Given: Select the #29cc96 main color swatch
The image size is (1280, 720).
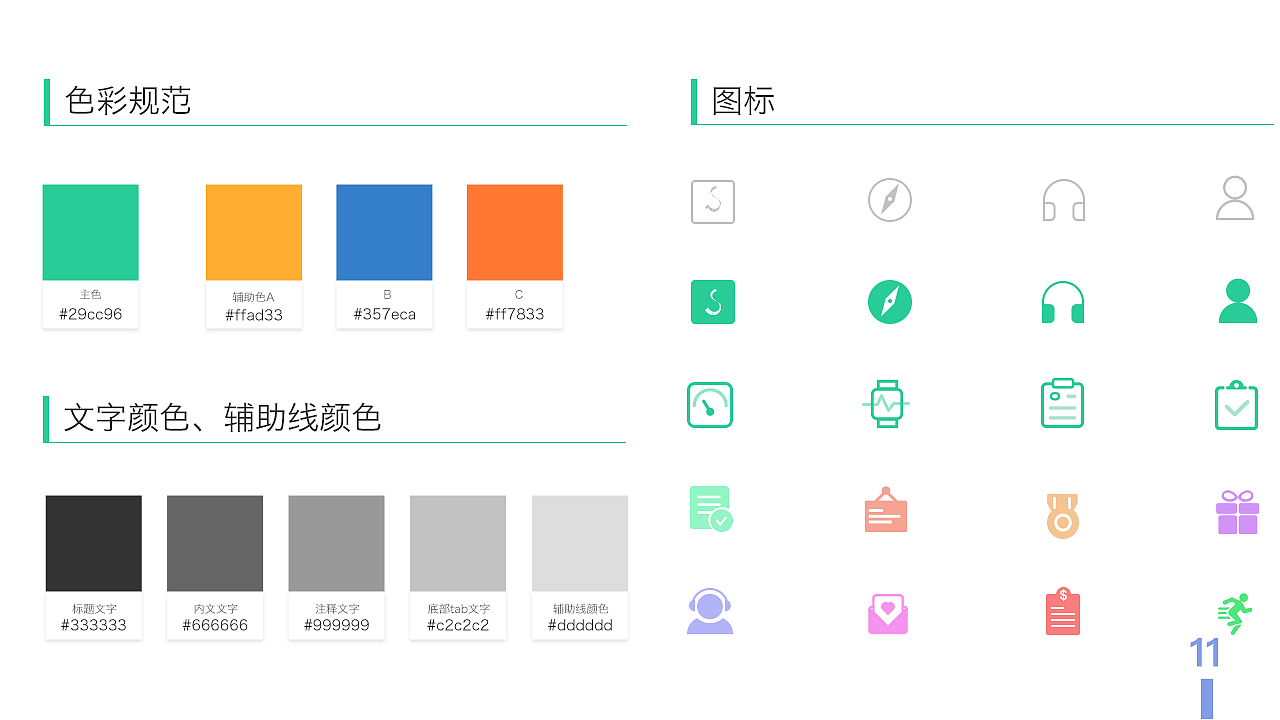Looking at the screenshot, I should click(90, 231).
